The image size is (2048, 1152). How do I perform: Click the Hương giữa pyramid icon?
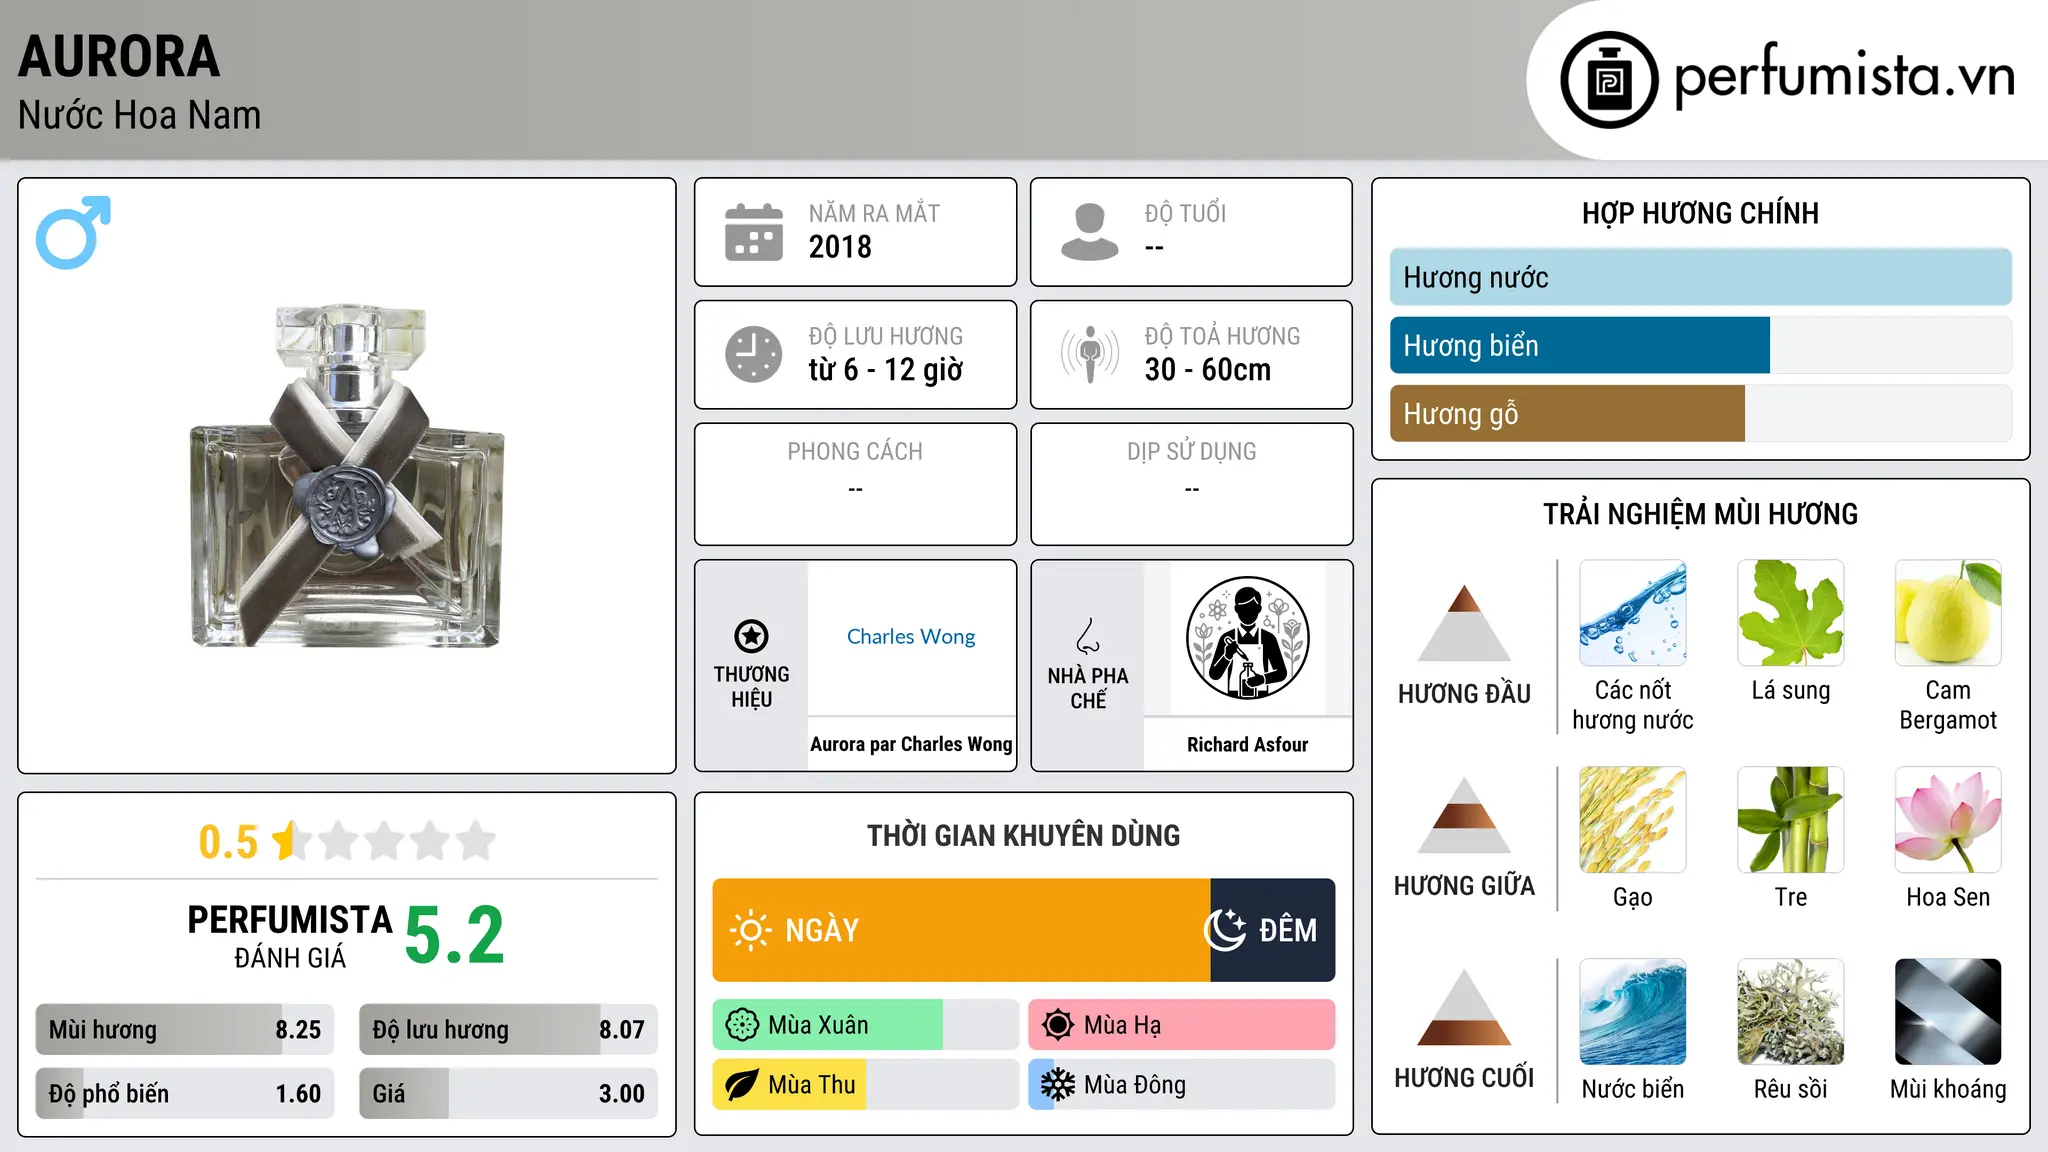click(x=1464, y=815)
